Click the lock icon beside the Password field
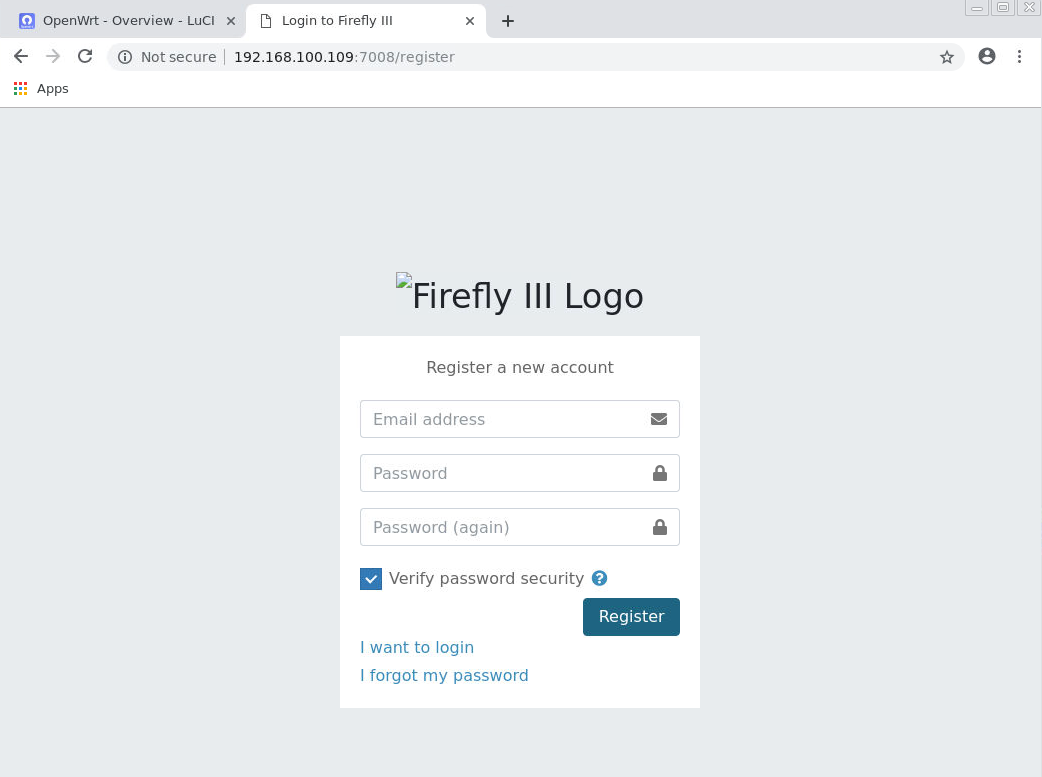Screen dimensions: 1042x777 (x=660, y=472)
